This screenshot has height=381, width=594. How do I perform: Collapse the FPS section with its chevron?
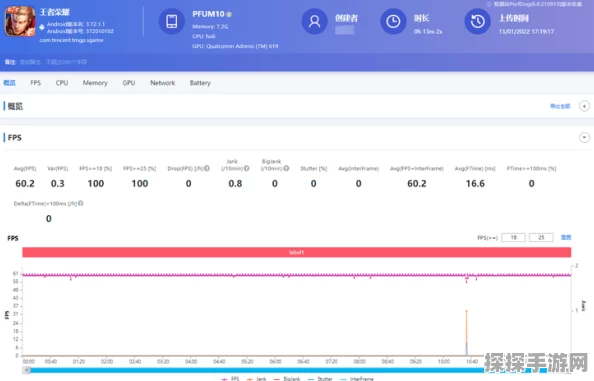pos(584,137)
